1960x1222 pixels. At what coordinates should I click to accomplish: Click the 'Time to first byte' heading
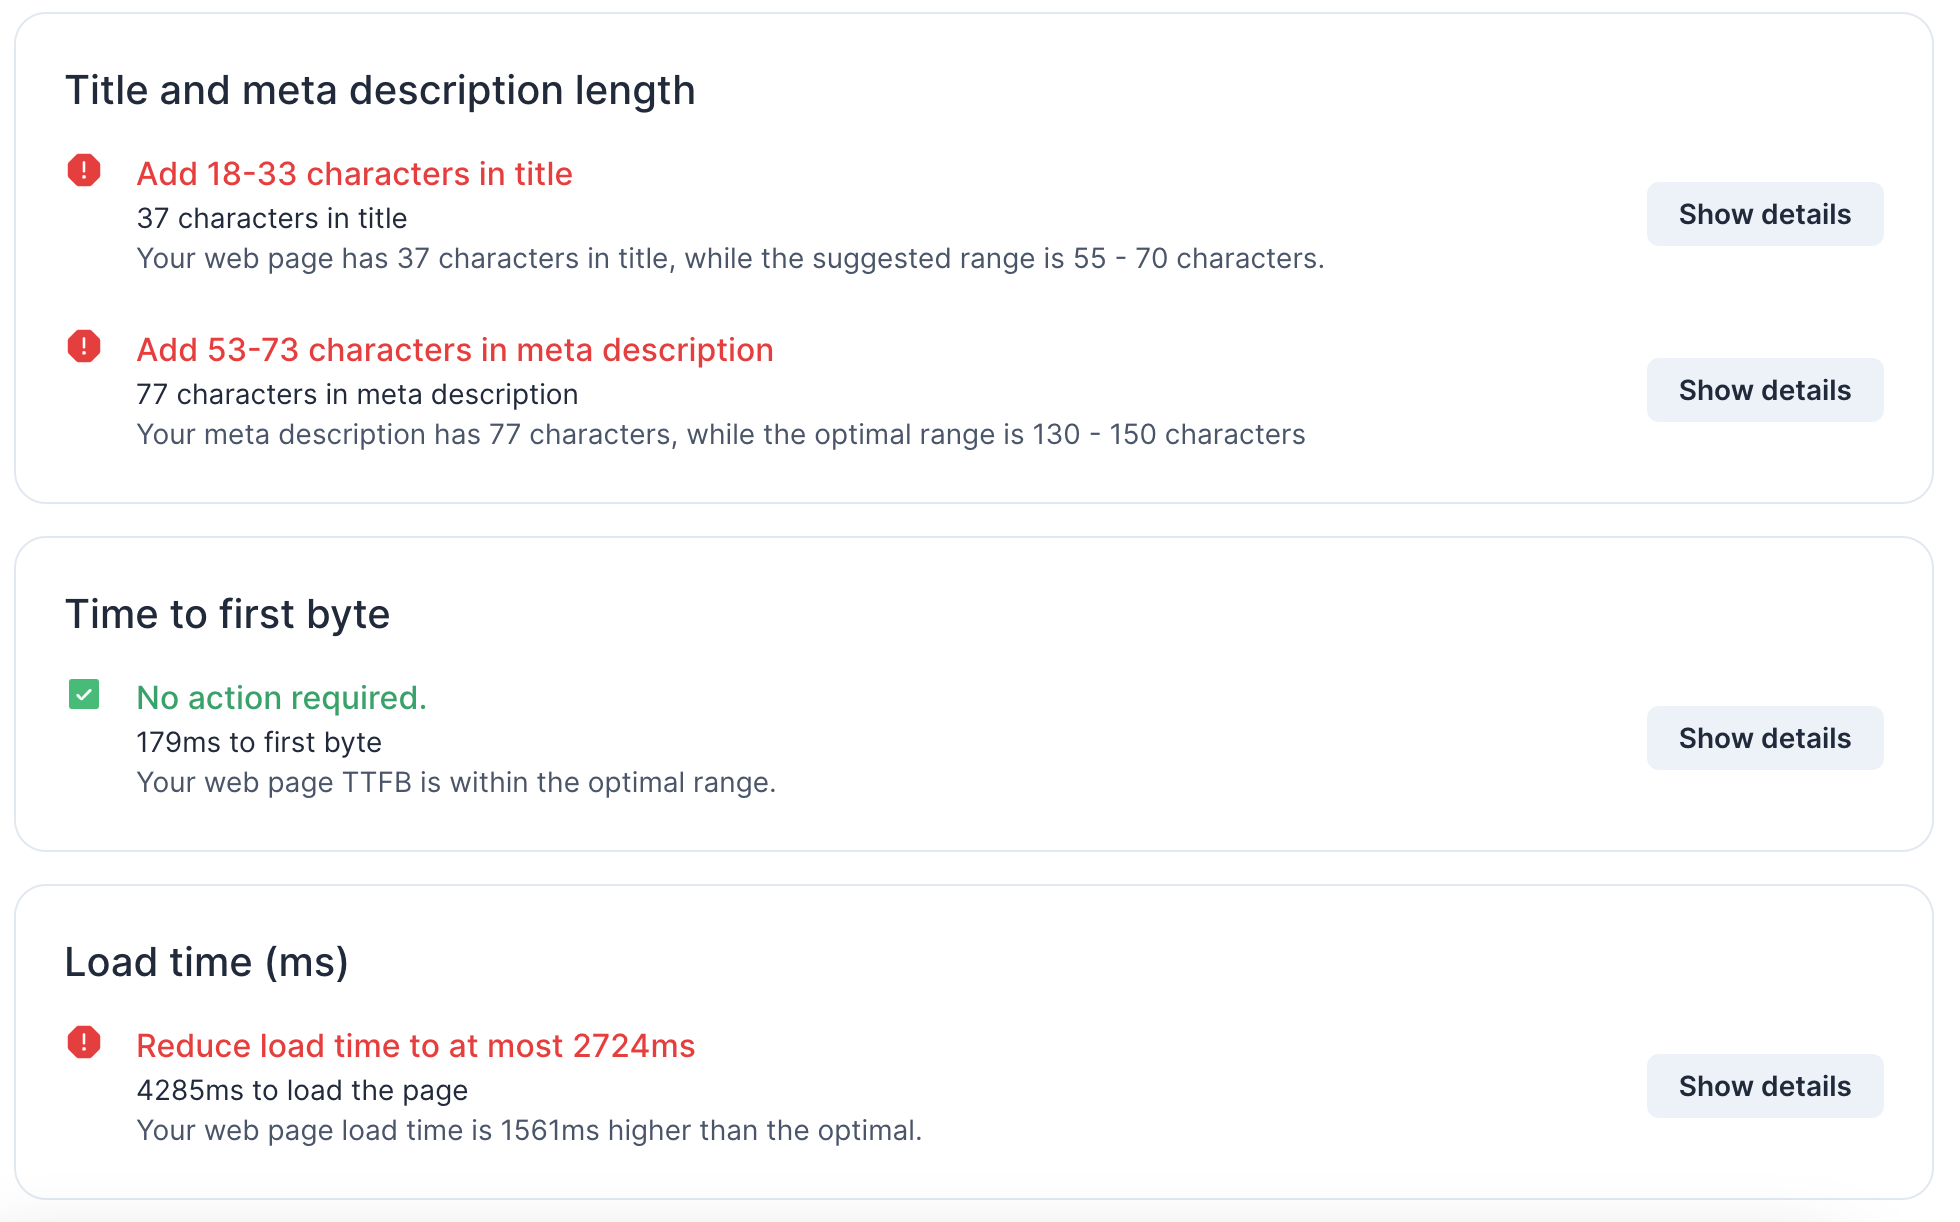tap(227, 614)
